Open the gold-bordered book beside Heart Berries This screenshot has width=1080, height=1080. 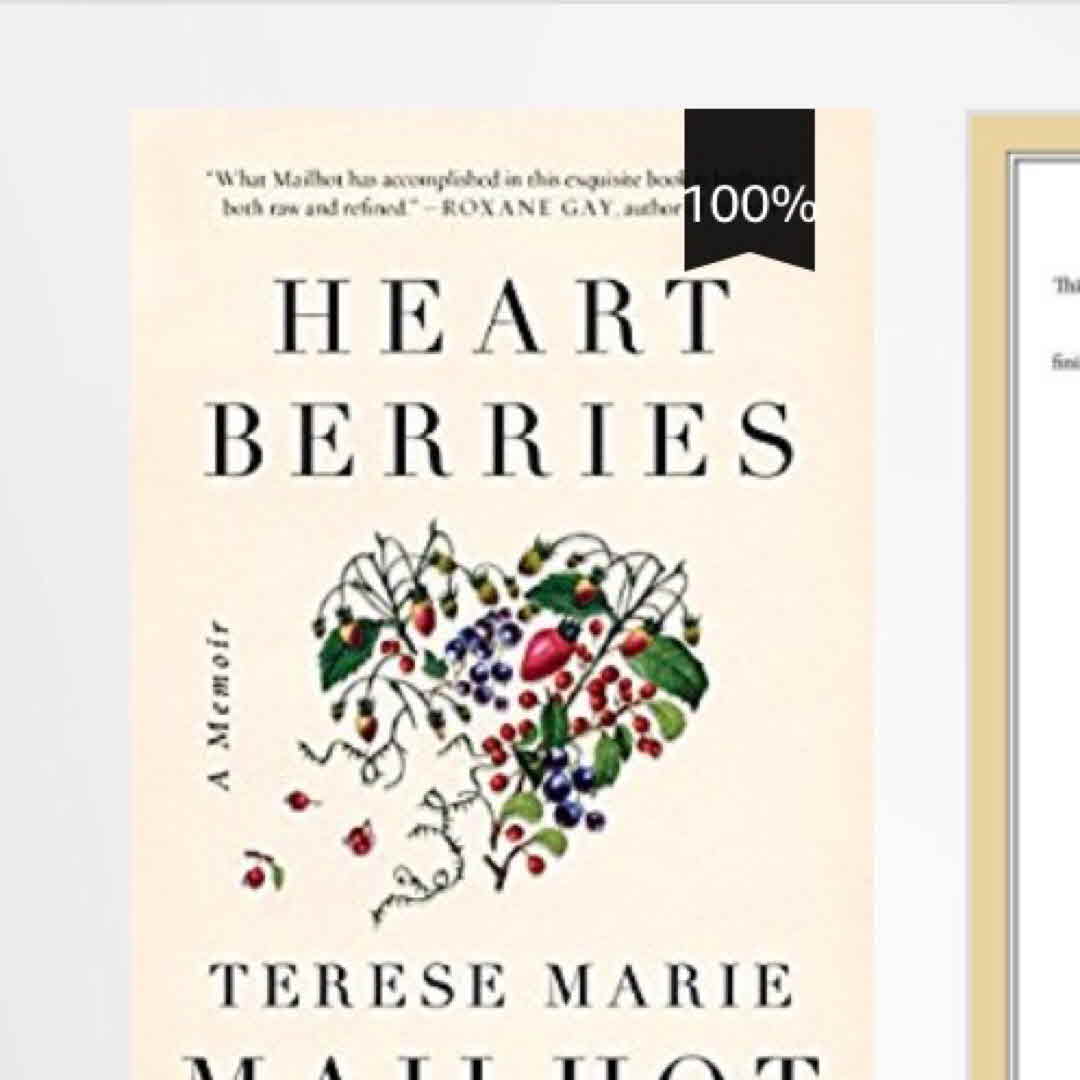[1025, 598]
